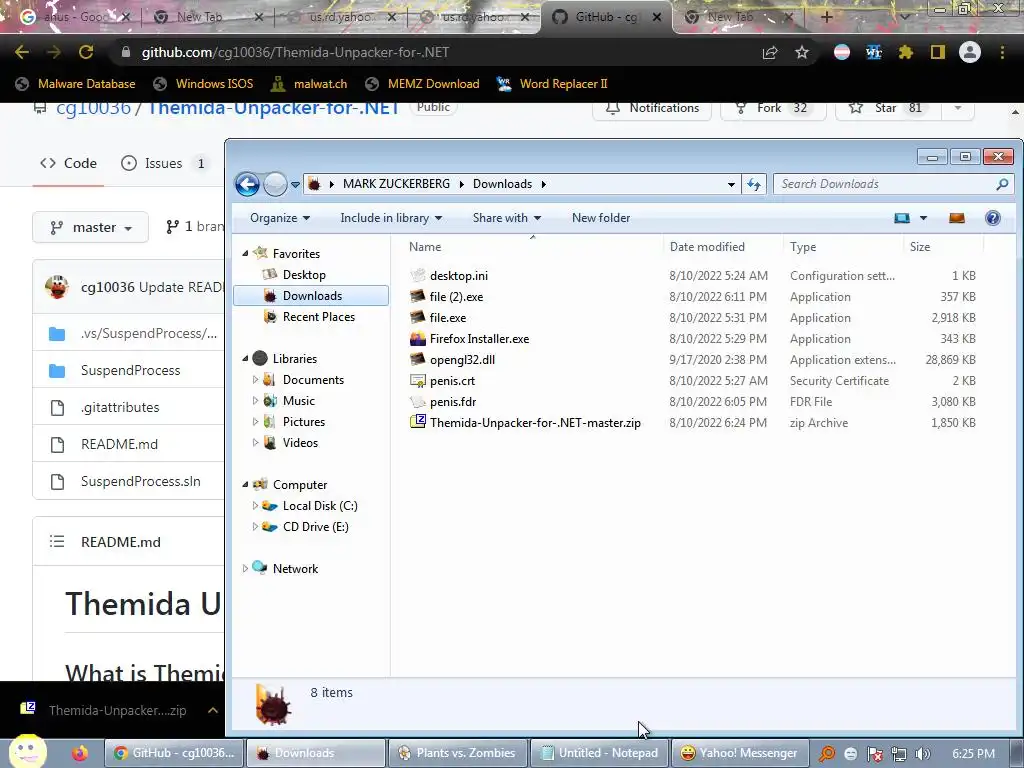This screenshot has height=768, width=1024.
Task: Click New folder in the Explorer toolbar
Action: click(x=601, y=218)
